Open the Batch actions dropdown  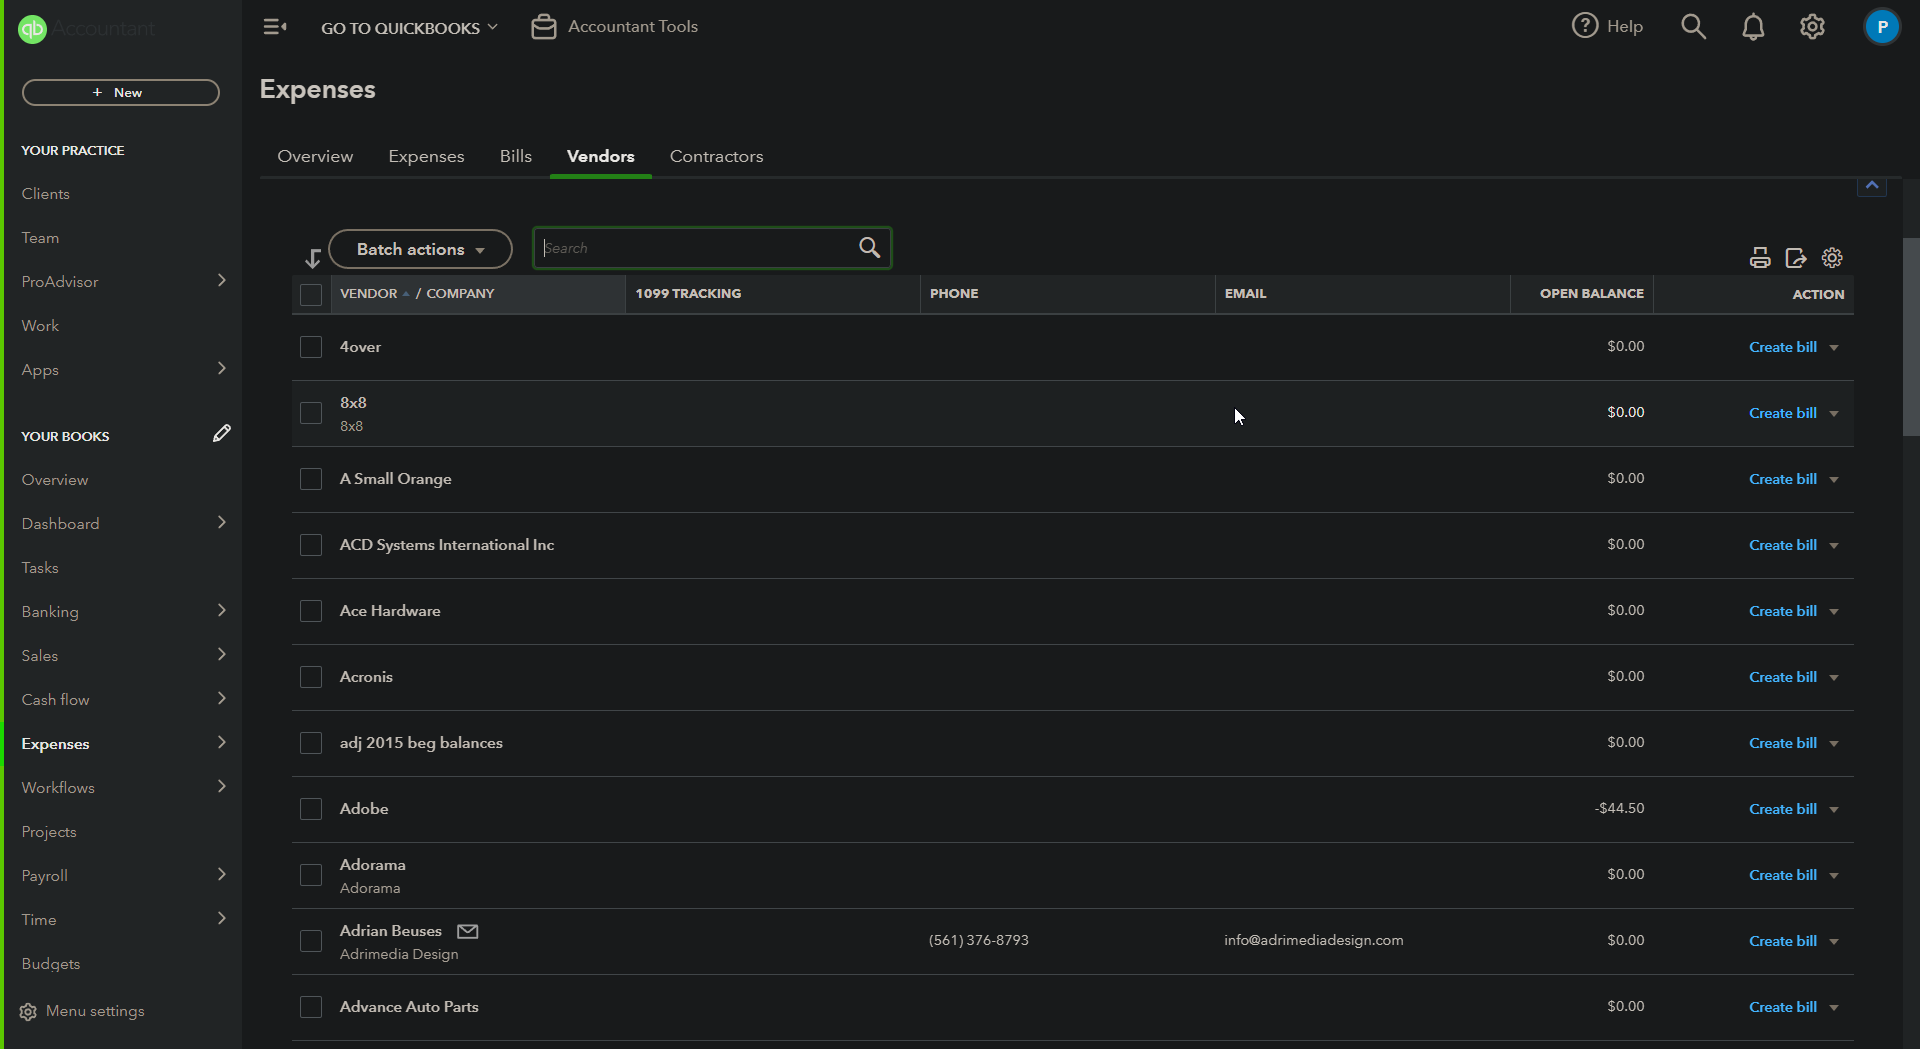(x=420, y=249)
